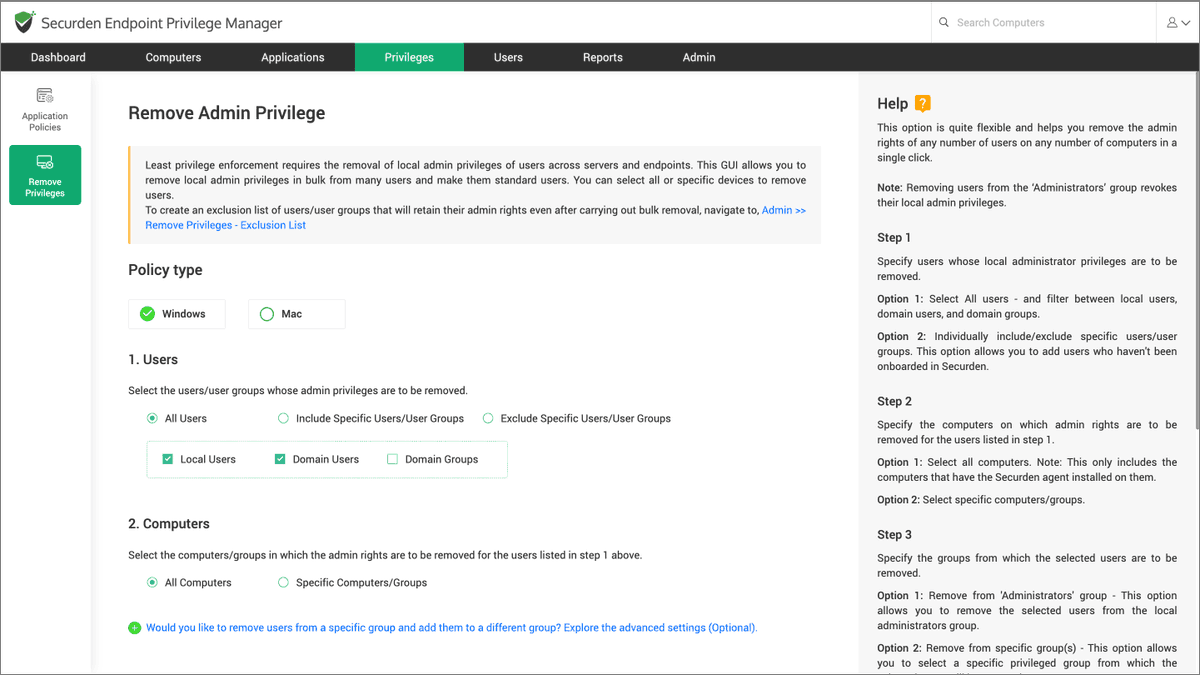
Task: Select All Computers radio option
Action: click(x=152, y=582)
